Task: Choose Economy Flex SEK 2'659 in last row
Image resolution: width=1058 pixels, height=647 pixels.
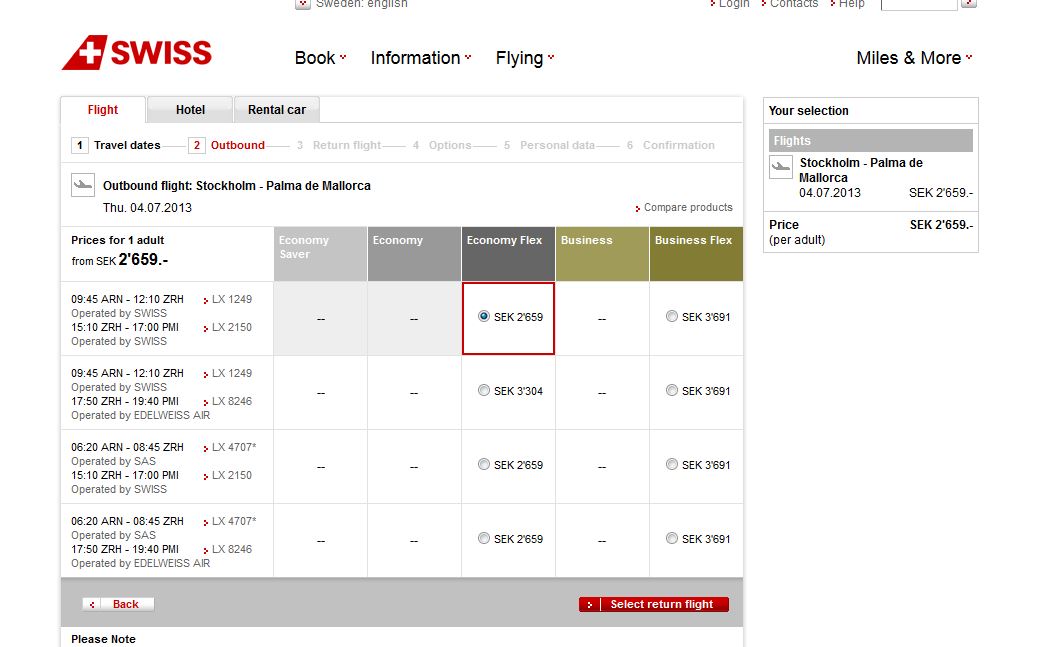Action: click(x=485, y=539)
